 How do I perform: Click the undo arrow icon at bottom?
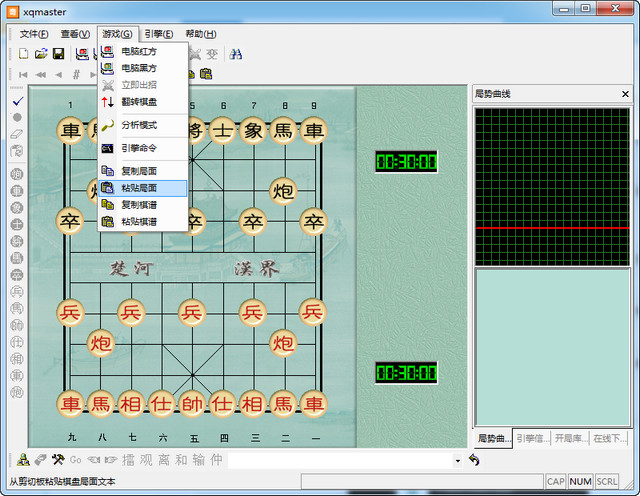pos(474,460)
